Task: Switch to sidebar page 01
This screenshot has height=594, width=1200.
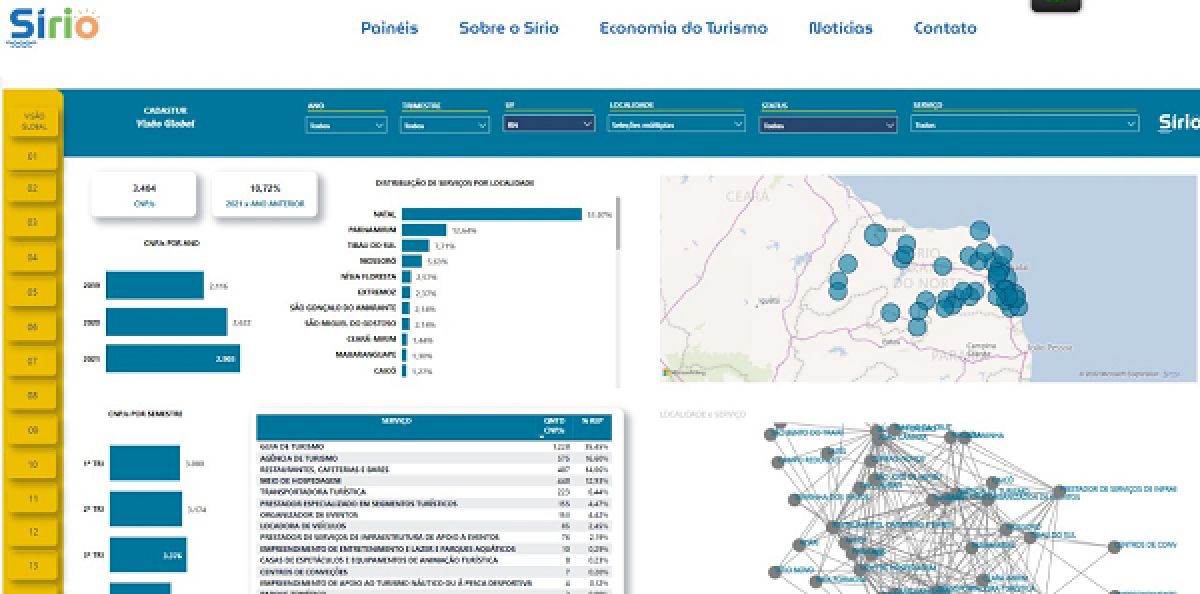Action: (x=33, y=156)
